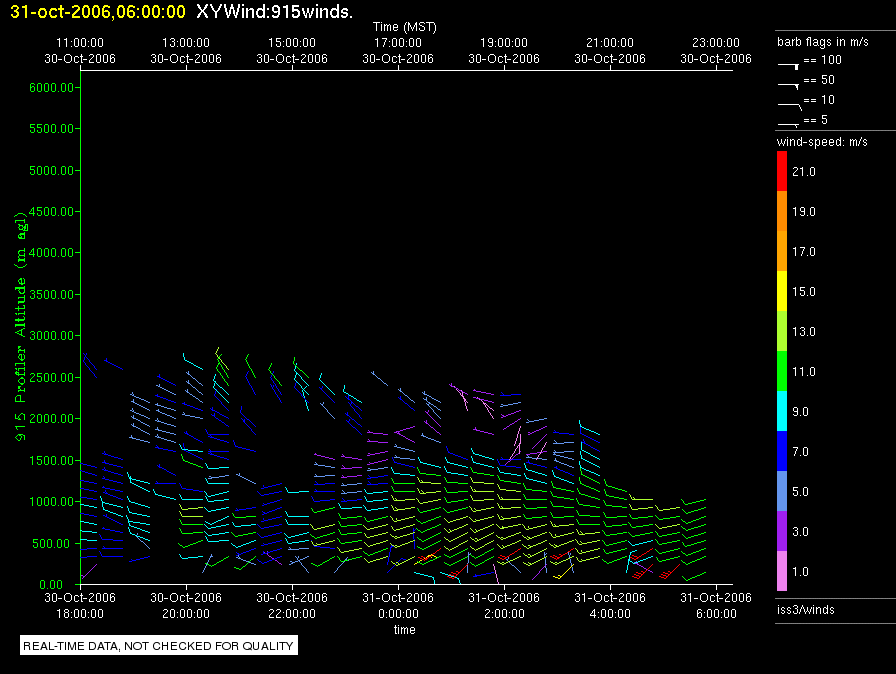
Task: Click the XYWind:915winds. plot title
Action: (x=273, y=12)
